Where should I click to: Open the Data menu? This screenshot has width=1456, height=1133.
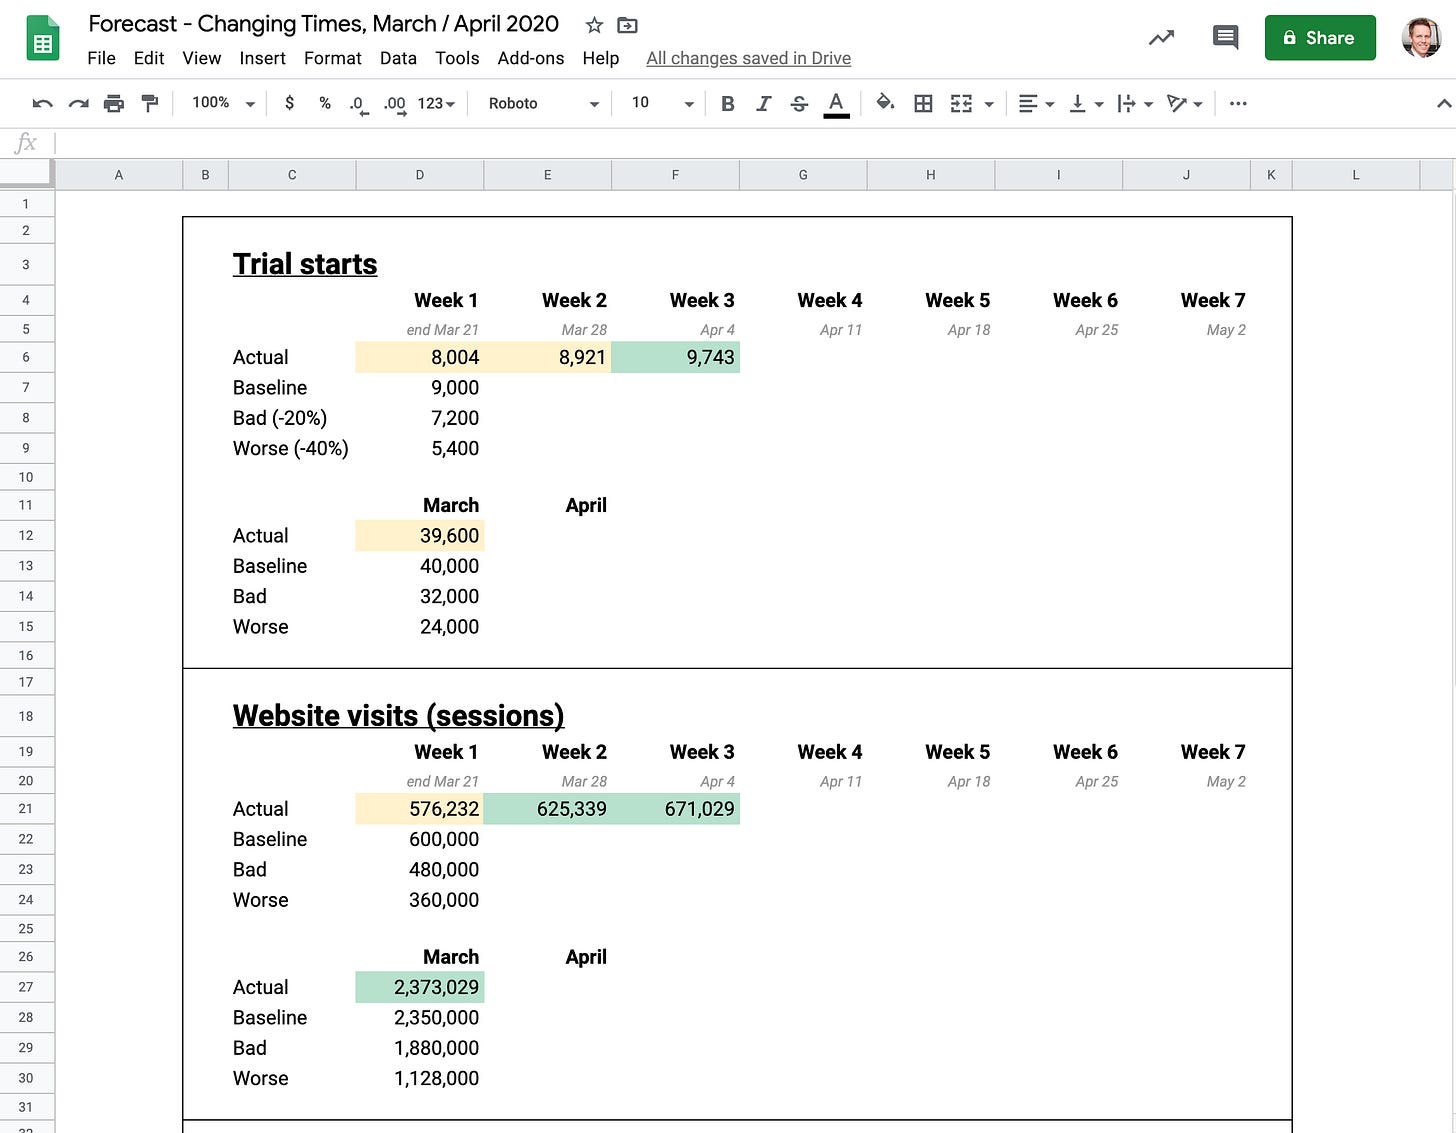point(398,58)
